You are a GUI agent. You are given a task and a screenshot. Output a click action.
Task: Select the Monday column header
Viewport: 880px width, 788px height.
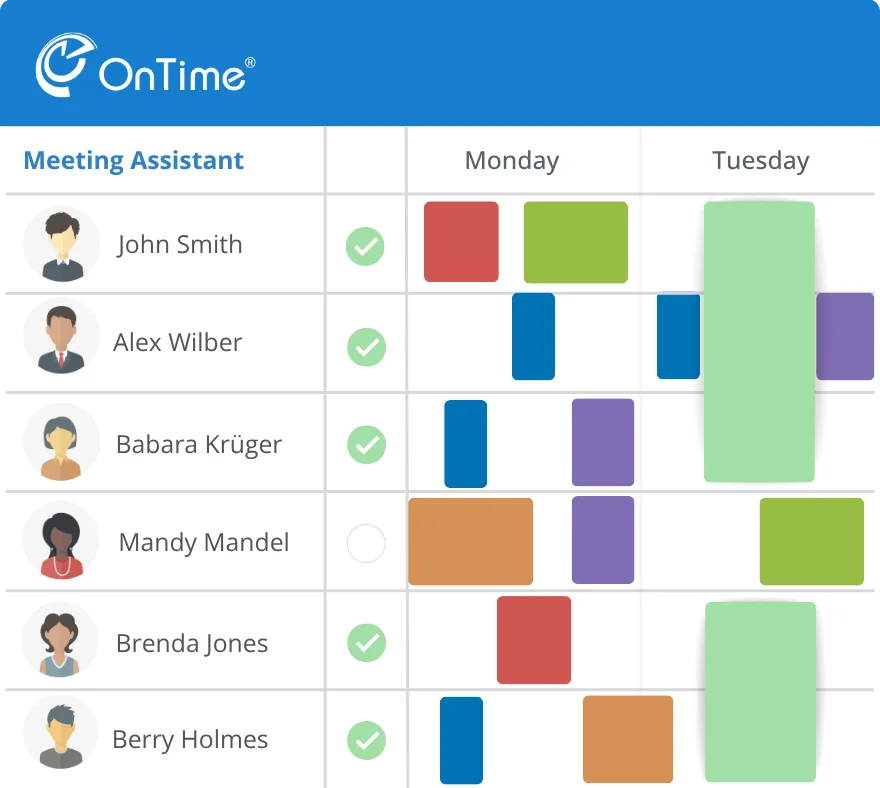[512, 161]
